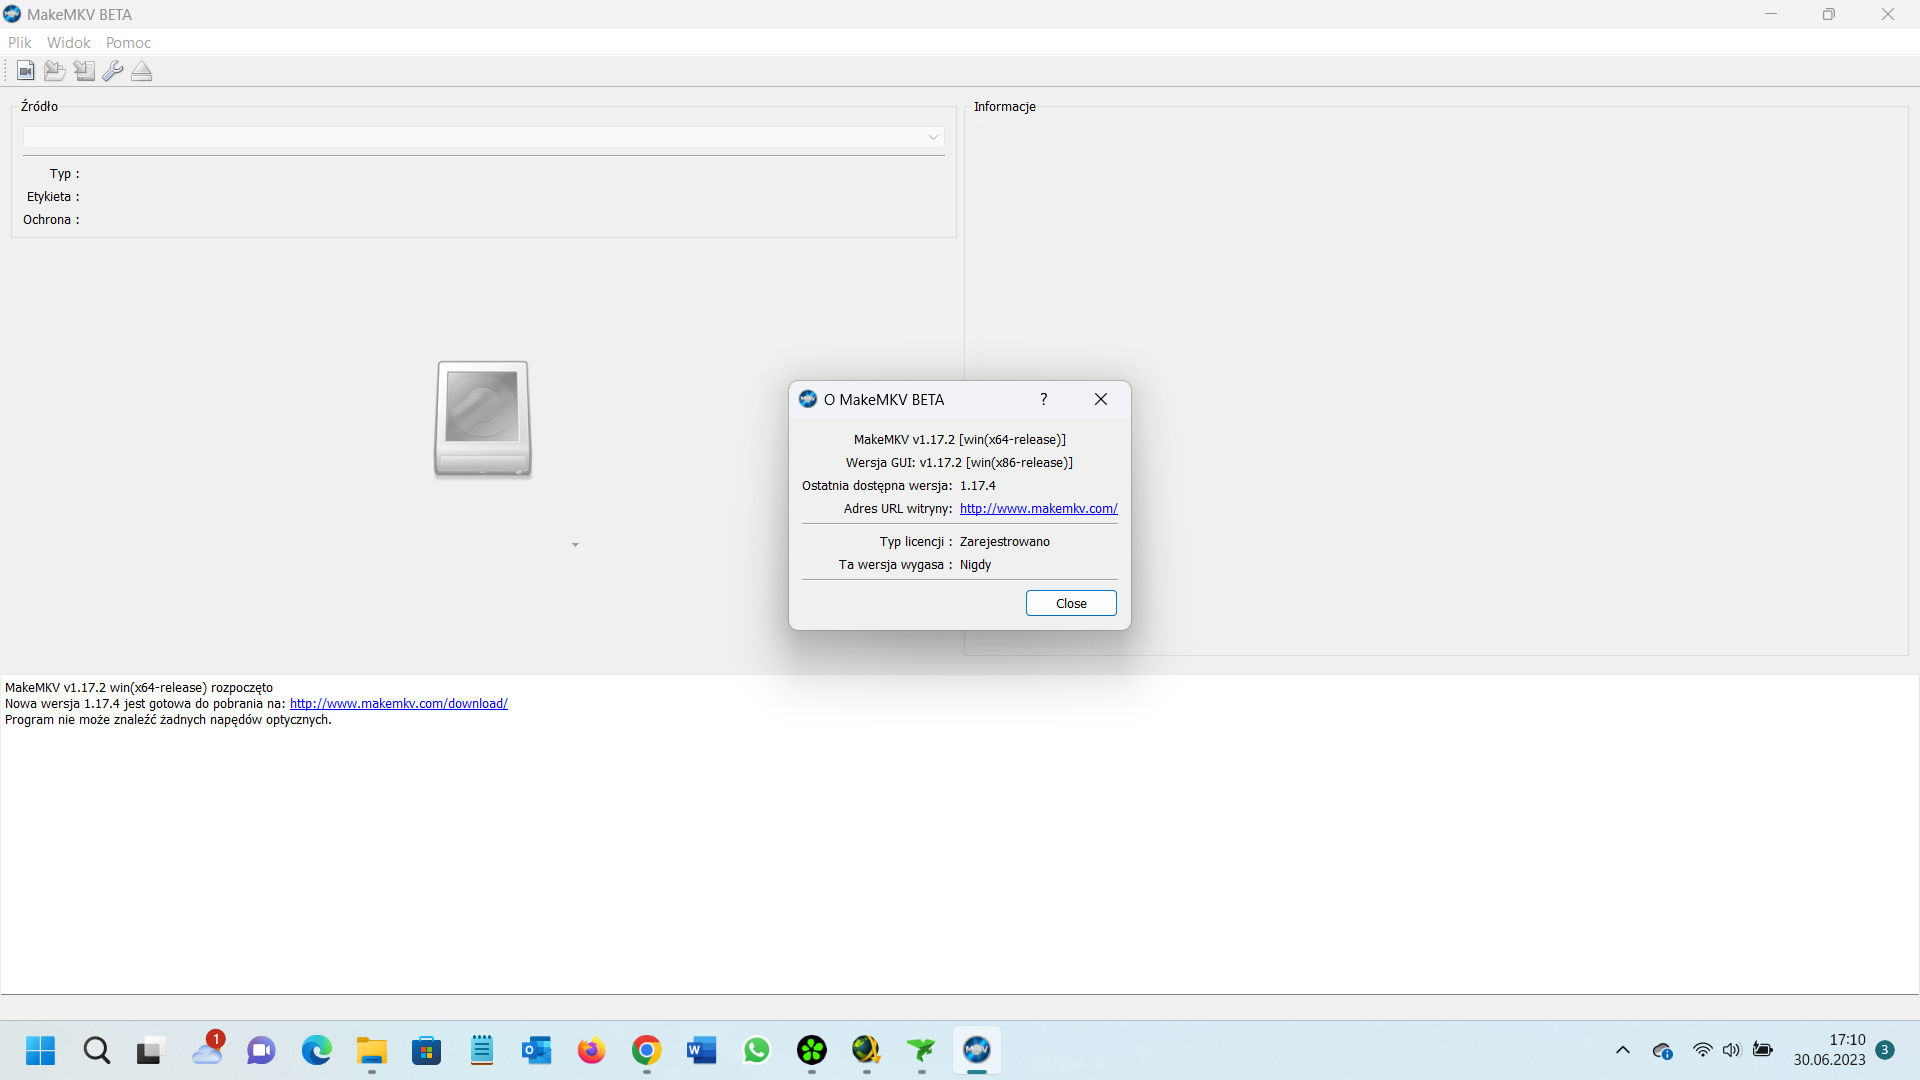Open Microsoft Word from taskbar
Screen dimensions: 1920x1080
[702, 1051]
